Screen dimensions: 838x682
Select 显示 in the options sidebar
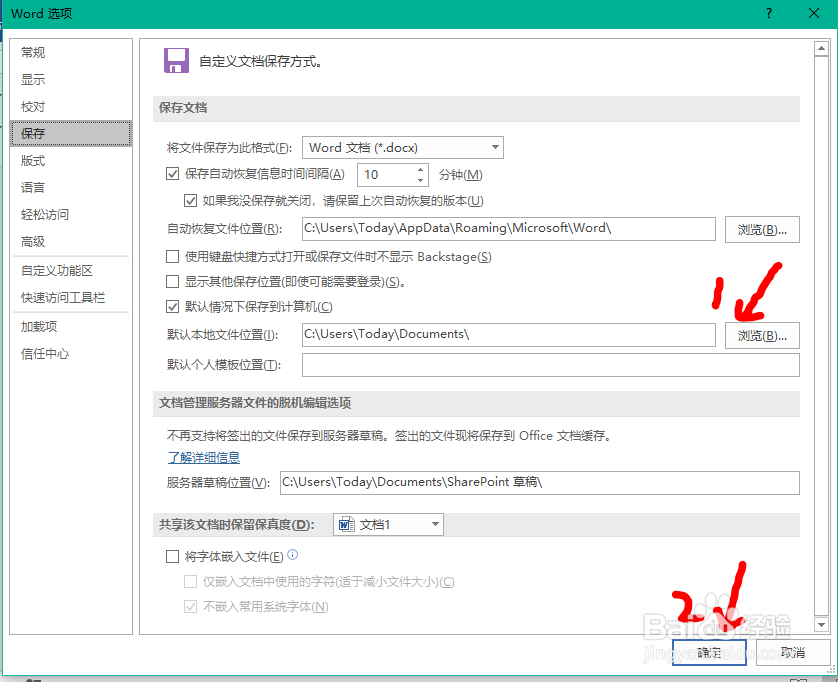[71, 80]
